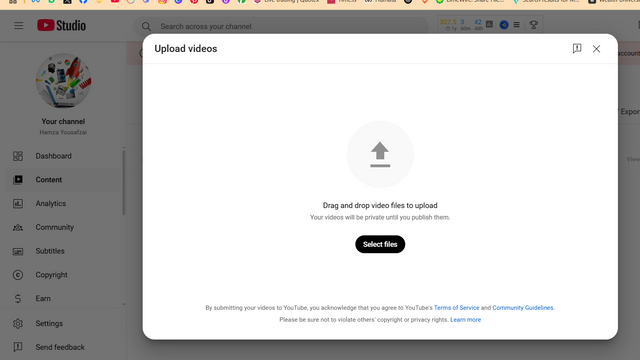Viewport: 640px width, 360px height.
Task: Click the sidebar scrollbar
Action: click(x=124, y=182)
